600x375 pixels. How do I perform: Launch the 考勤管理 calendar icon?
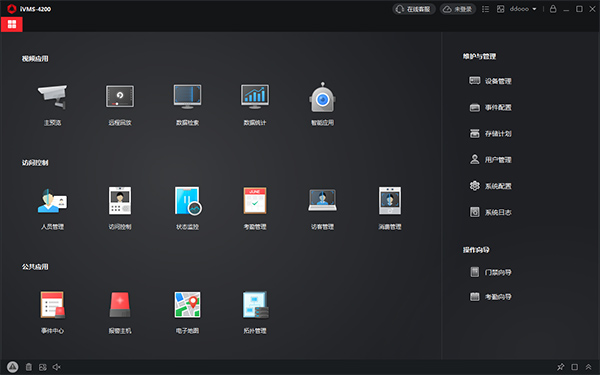coord(255,201)
